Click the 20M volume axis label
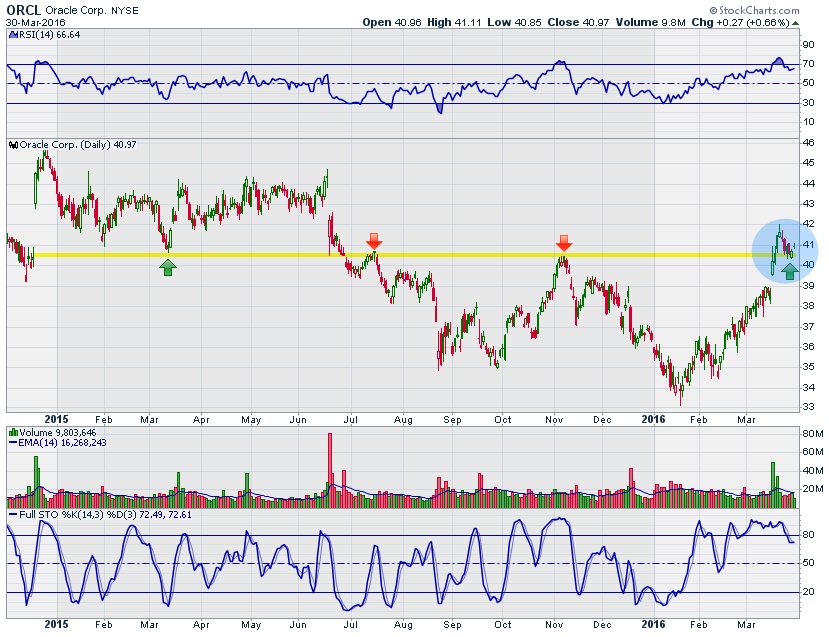This screenshot has height=637, width=829. [813, 488]
